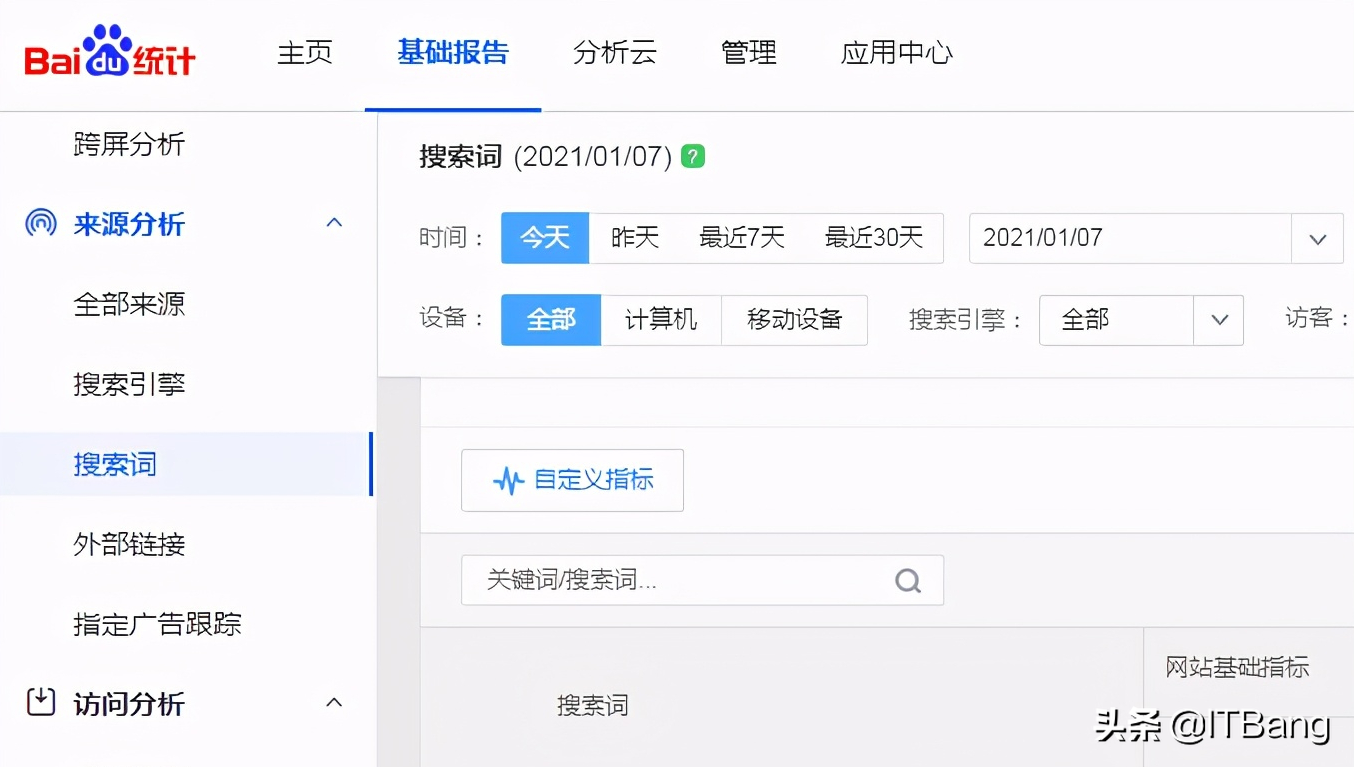Viewport: 1354px width, 767px height.
Task: Click the search magnifier icon
Action: click(908, 580)
